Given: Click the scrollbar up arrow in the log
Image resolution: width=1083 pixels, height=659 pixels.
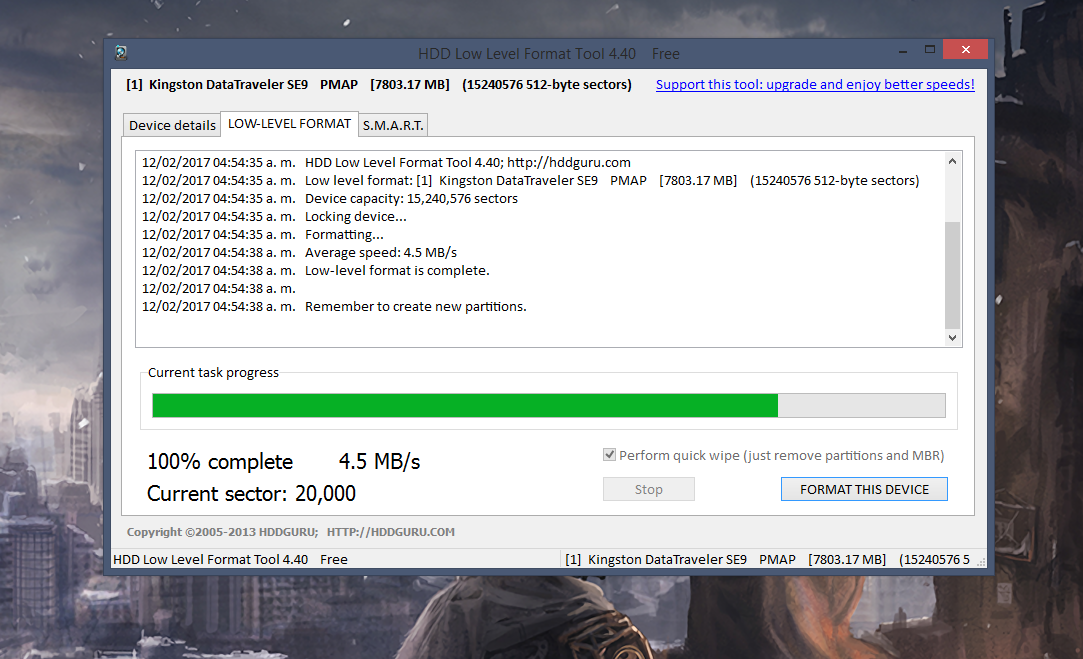Looking at the screenshot, I should click(952, 159).
